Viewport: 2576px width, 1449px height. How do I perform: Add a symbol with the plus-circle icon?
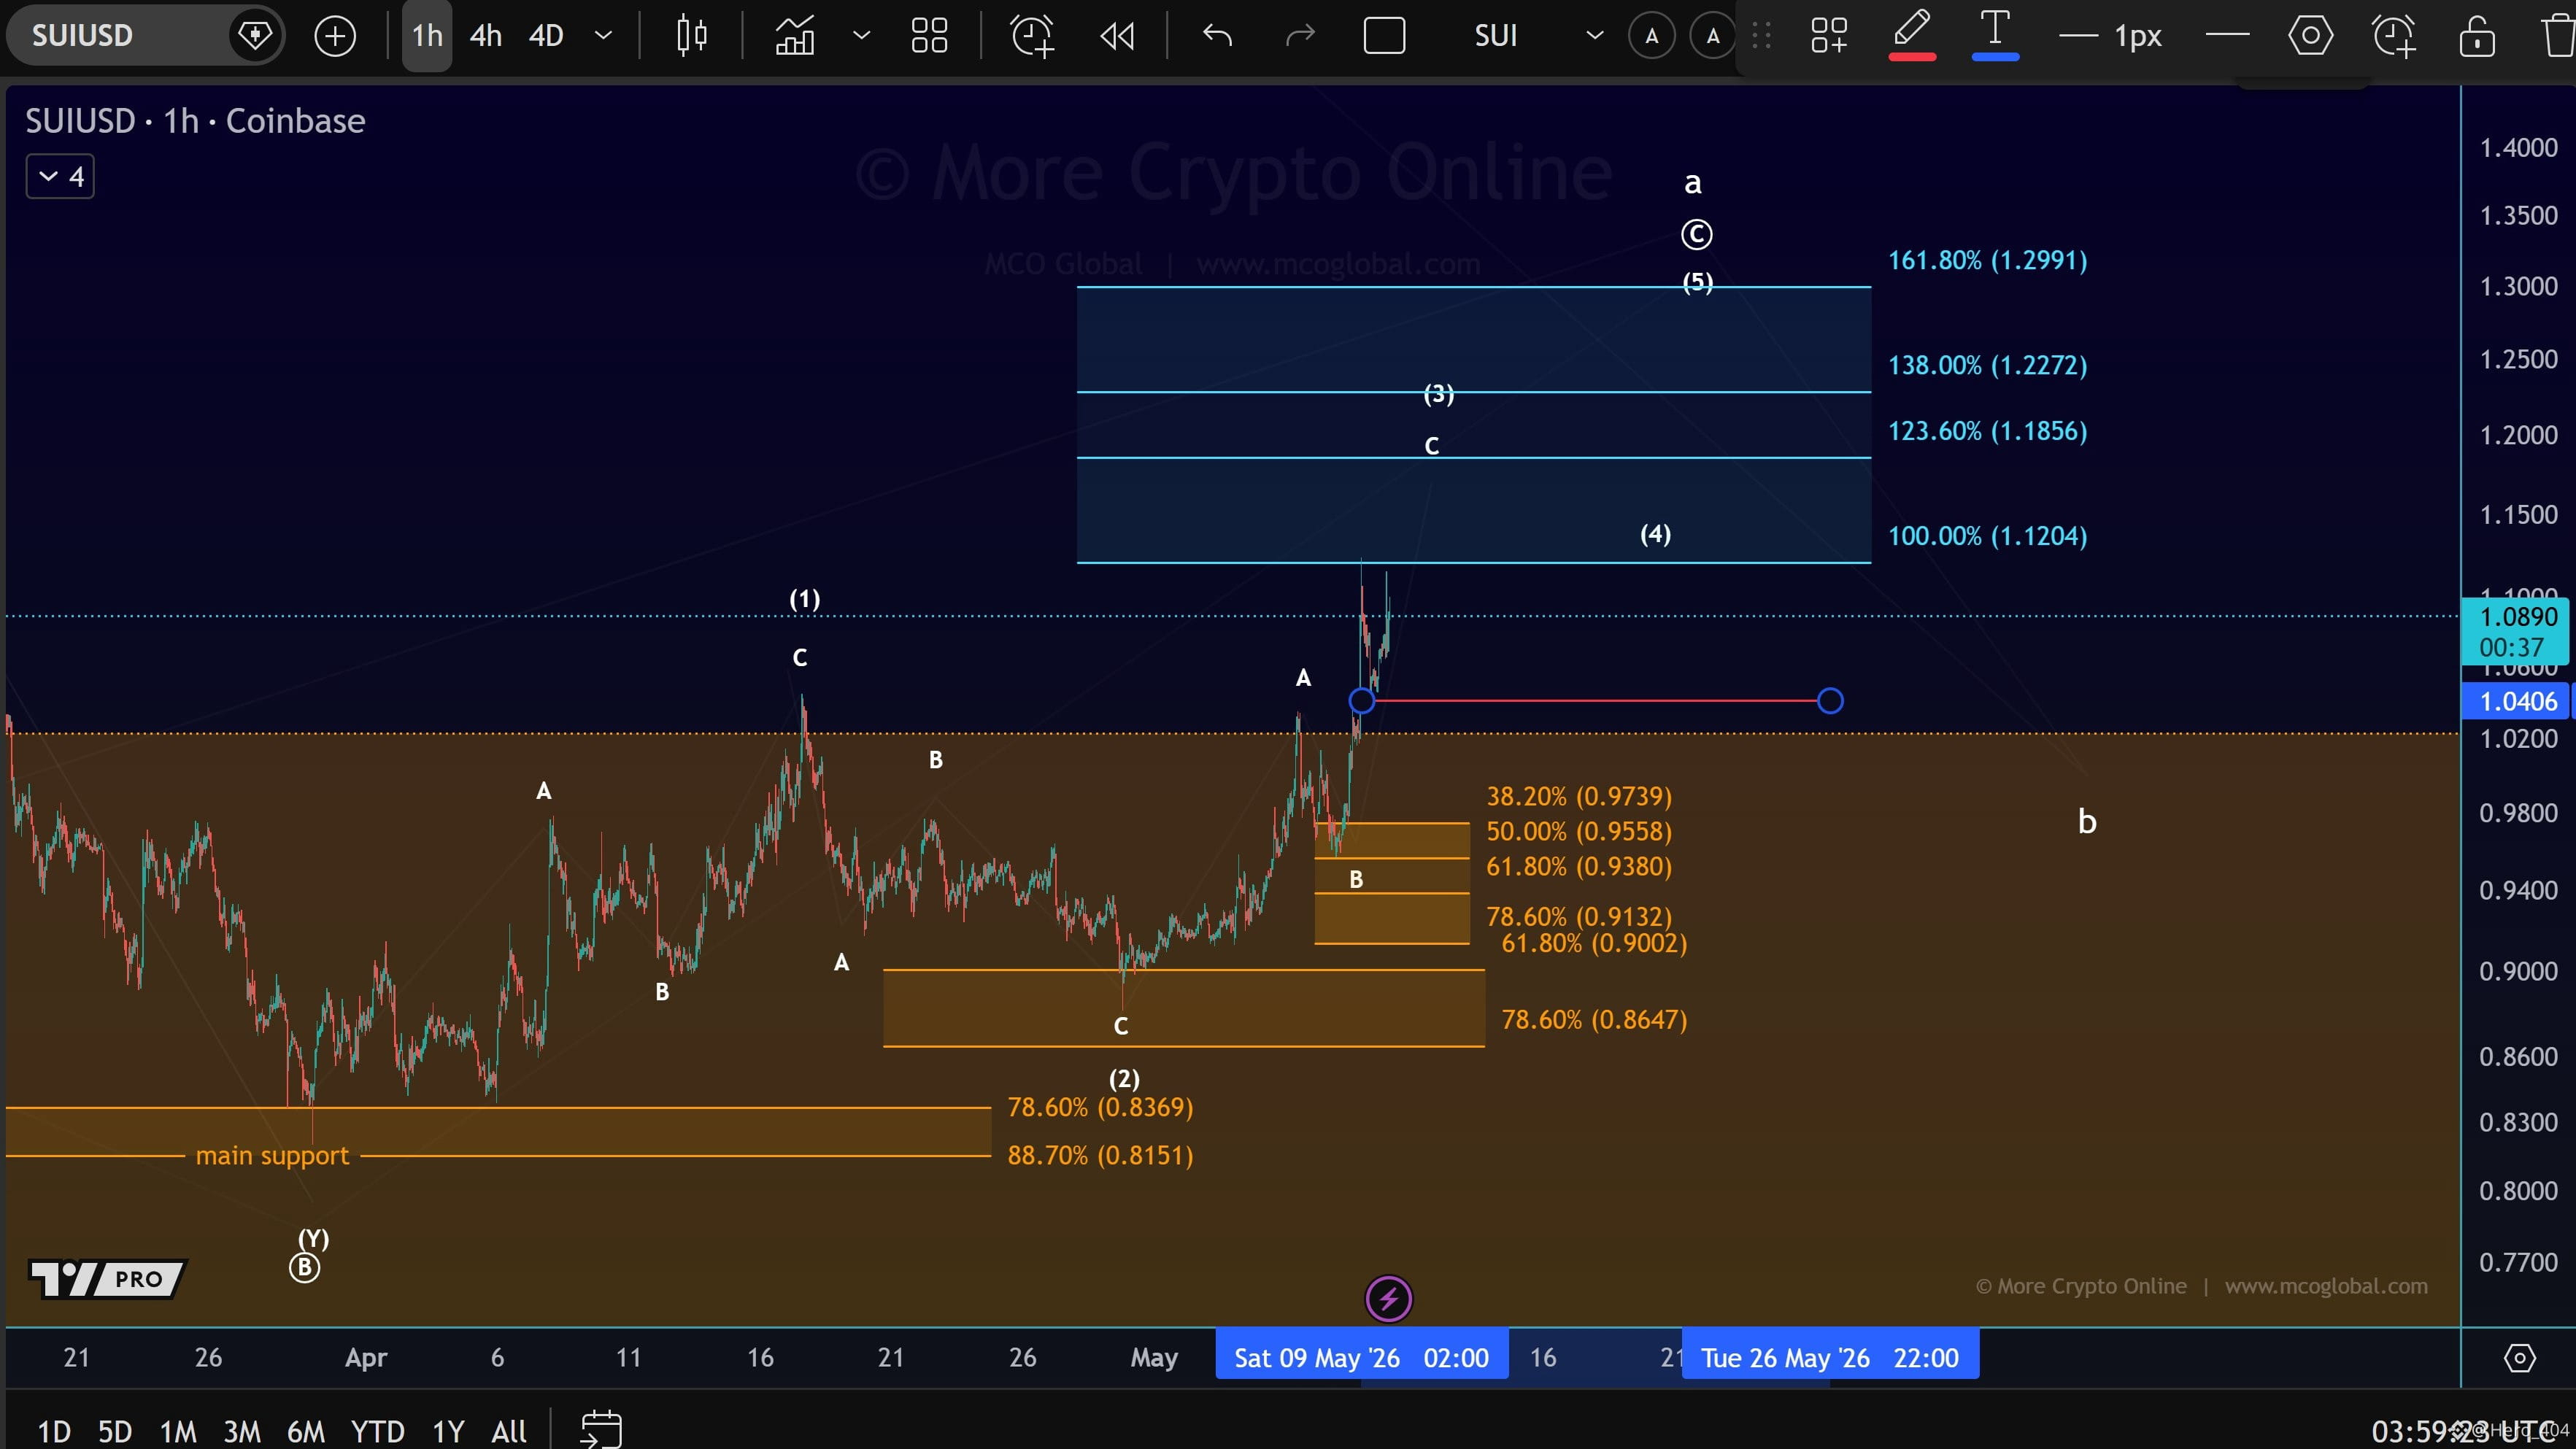334,36
